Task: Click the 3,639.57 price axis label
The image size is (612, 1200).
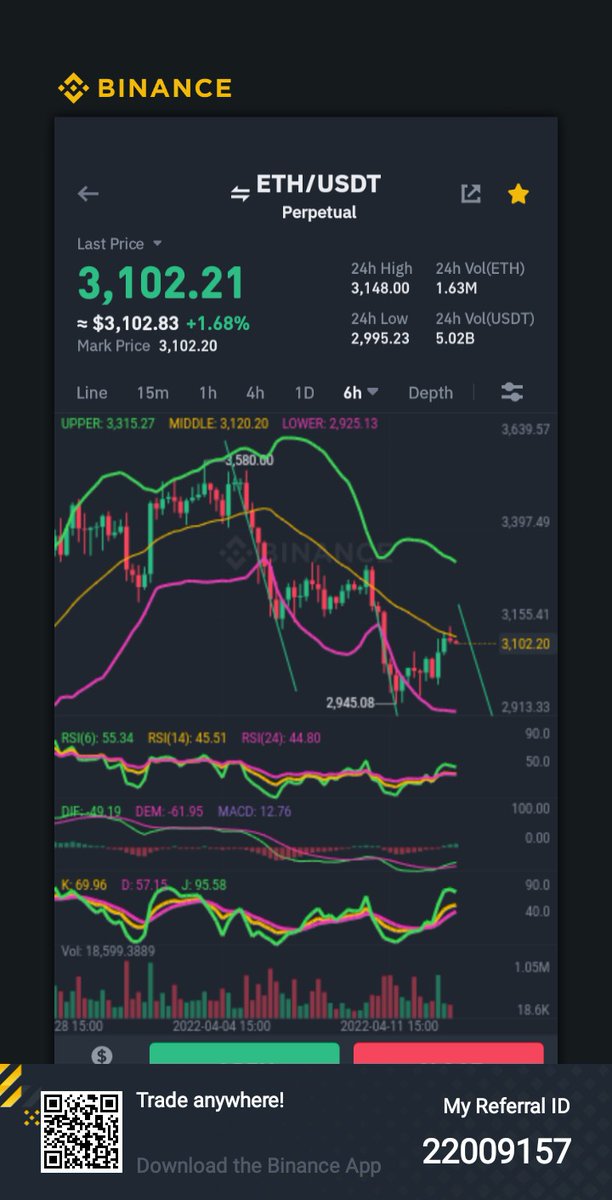Action: tap(526, 430)
